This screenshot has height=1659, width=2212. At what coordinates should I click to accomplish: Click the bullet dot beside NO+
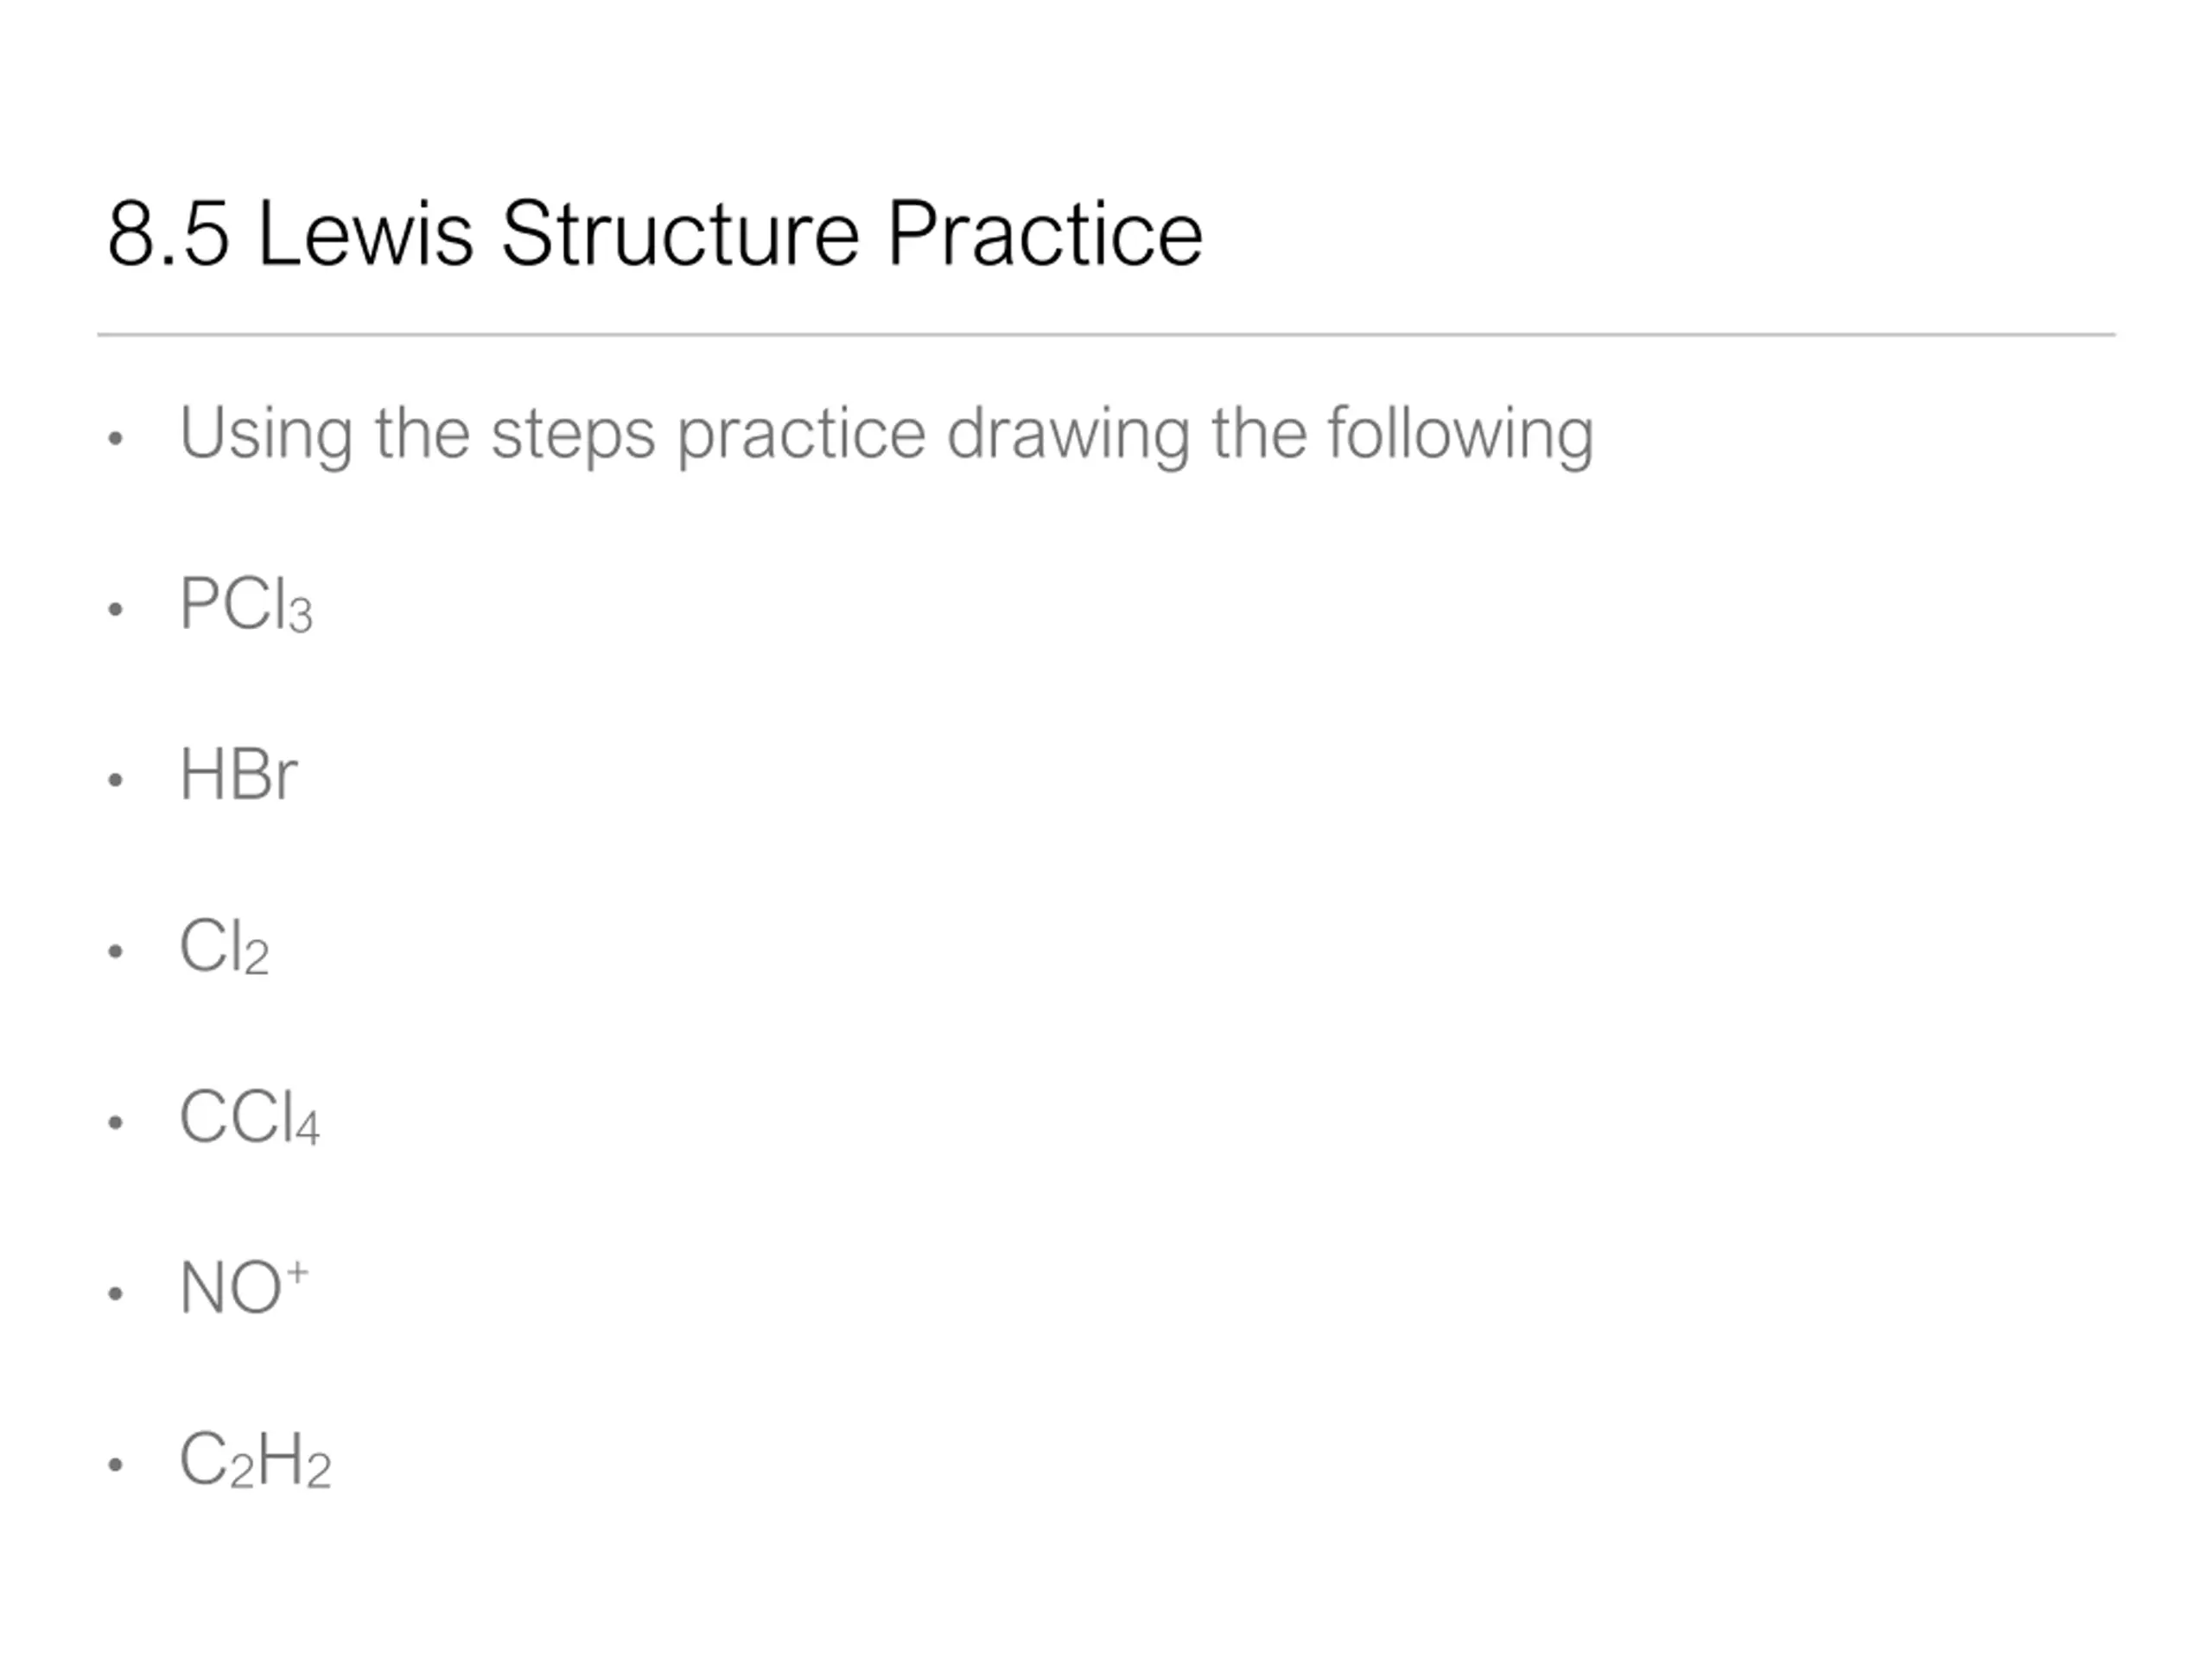[115, 1293]
